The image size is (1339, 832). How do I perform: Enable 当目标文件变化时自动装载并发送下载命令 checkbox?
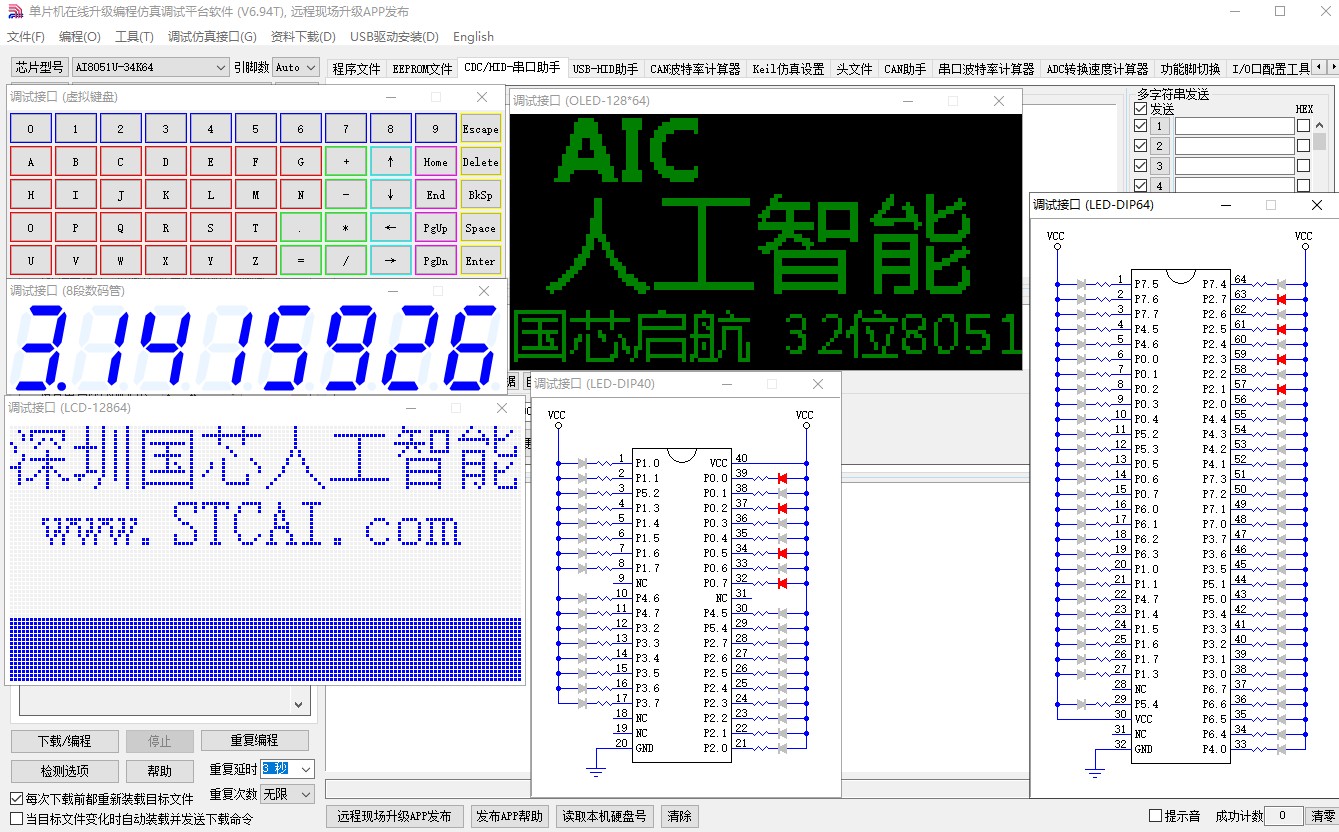pyautogui.click(x=16, y=819)
